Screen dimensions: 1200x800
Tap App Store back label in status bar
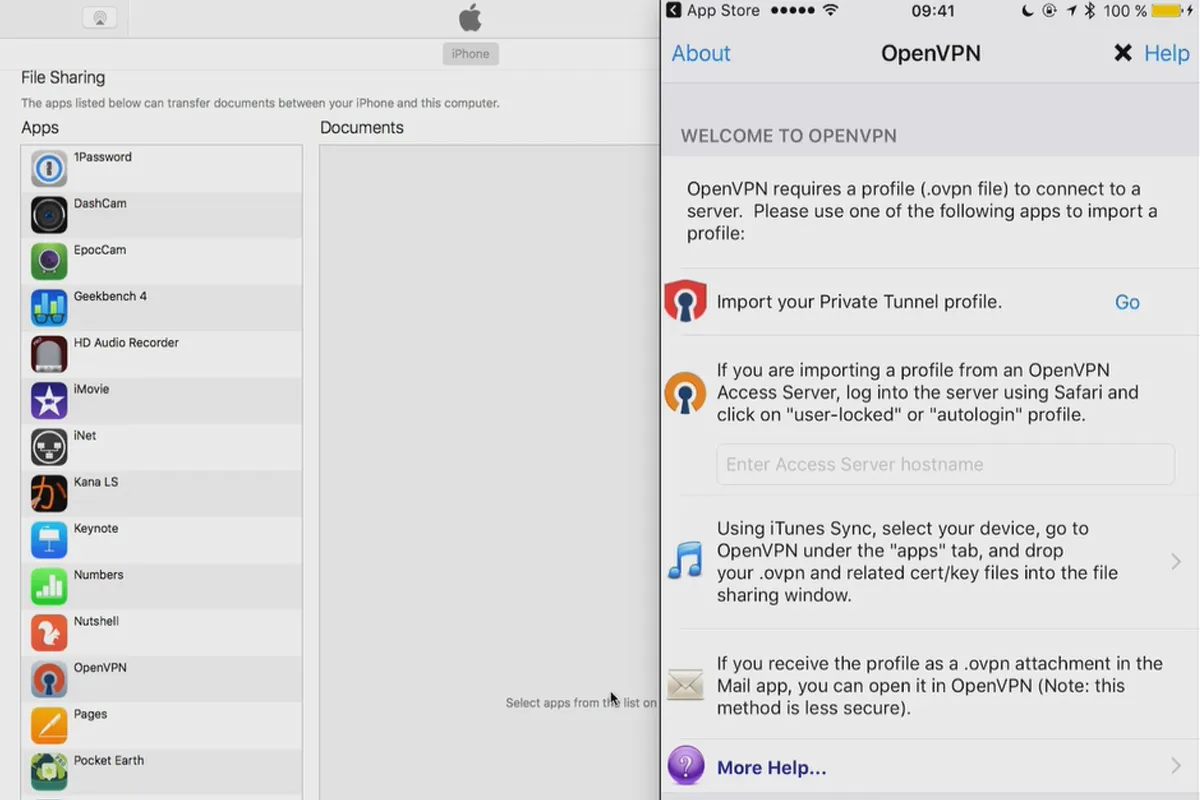723,11
